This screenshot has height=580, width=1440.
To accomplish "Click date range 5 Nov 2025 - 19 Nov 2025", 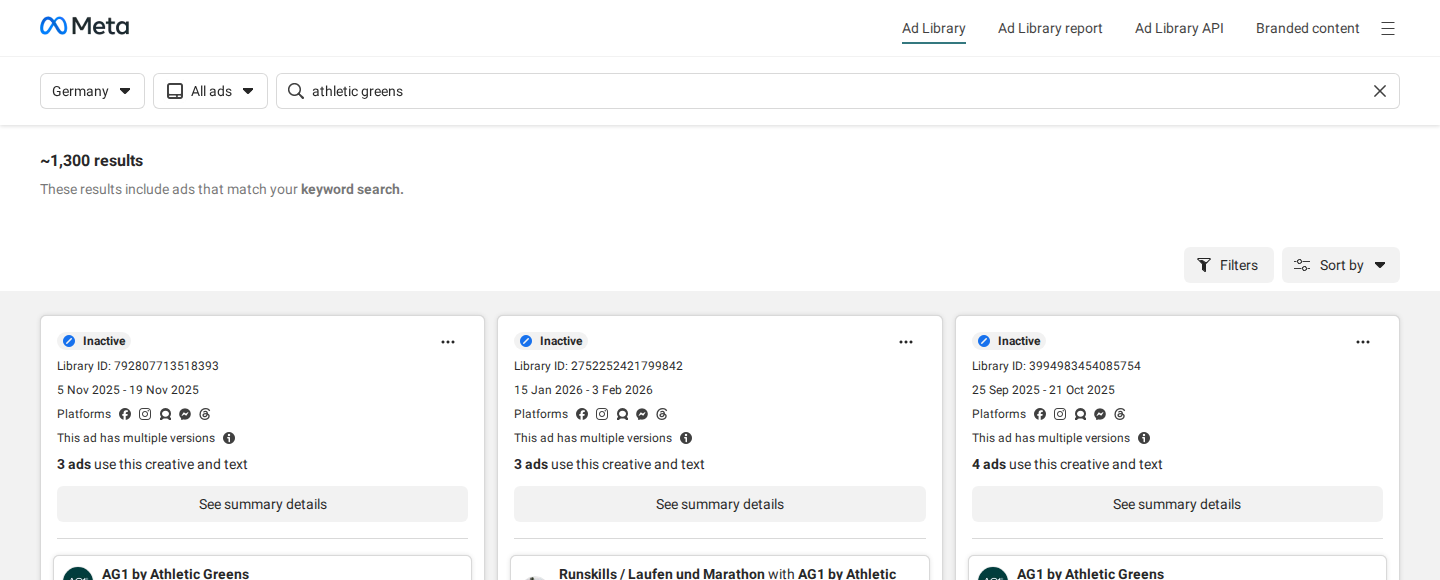I will pyautogui.click(x=128, y=390).
